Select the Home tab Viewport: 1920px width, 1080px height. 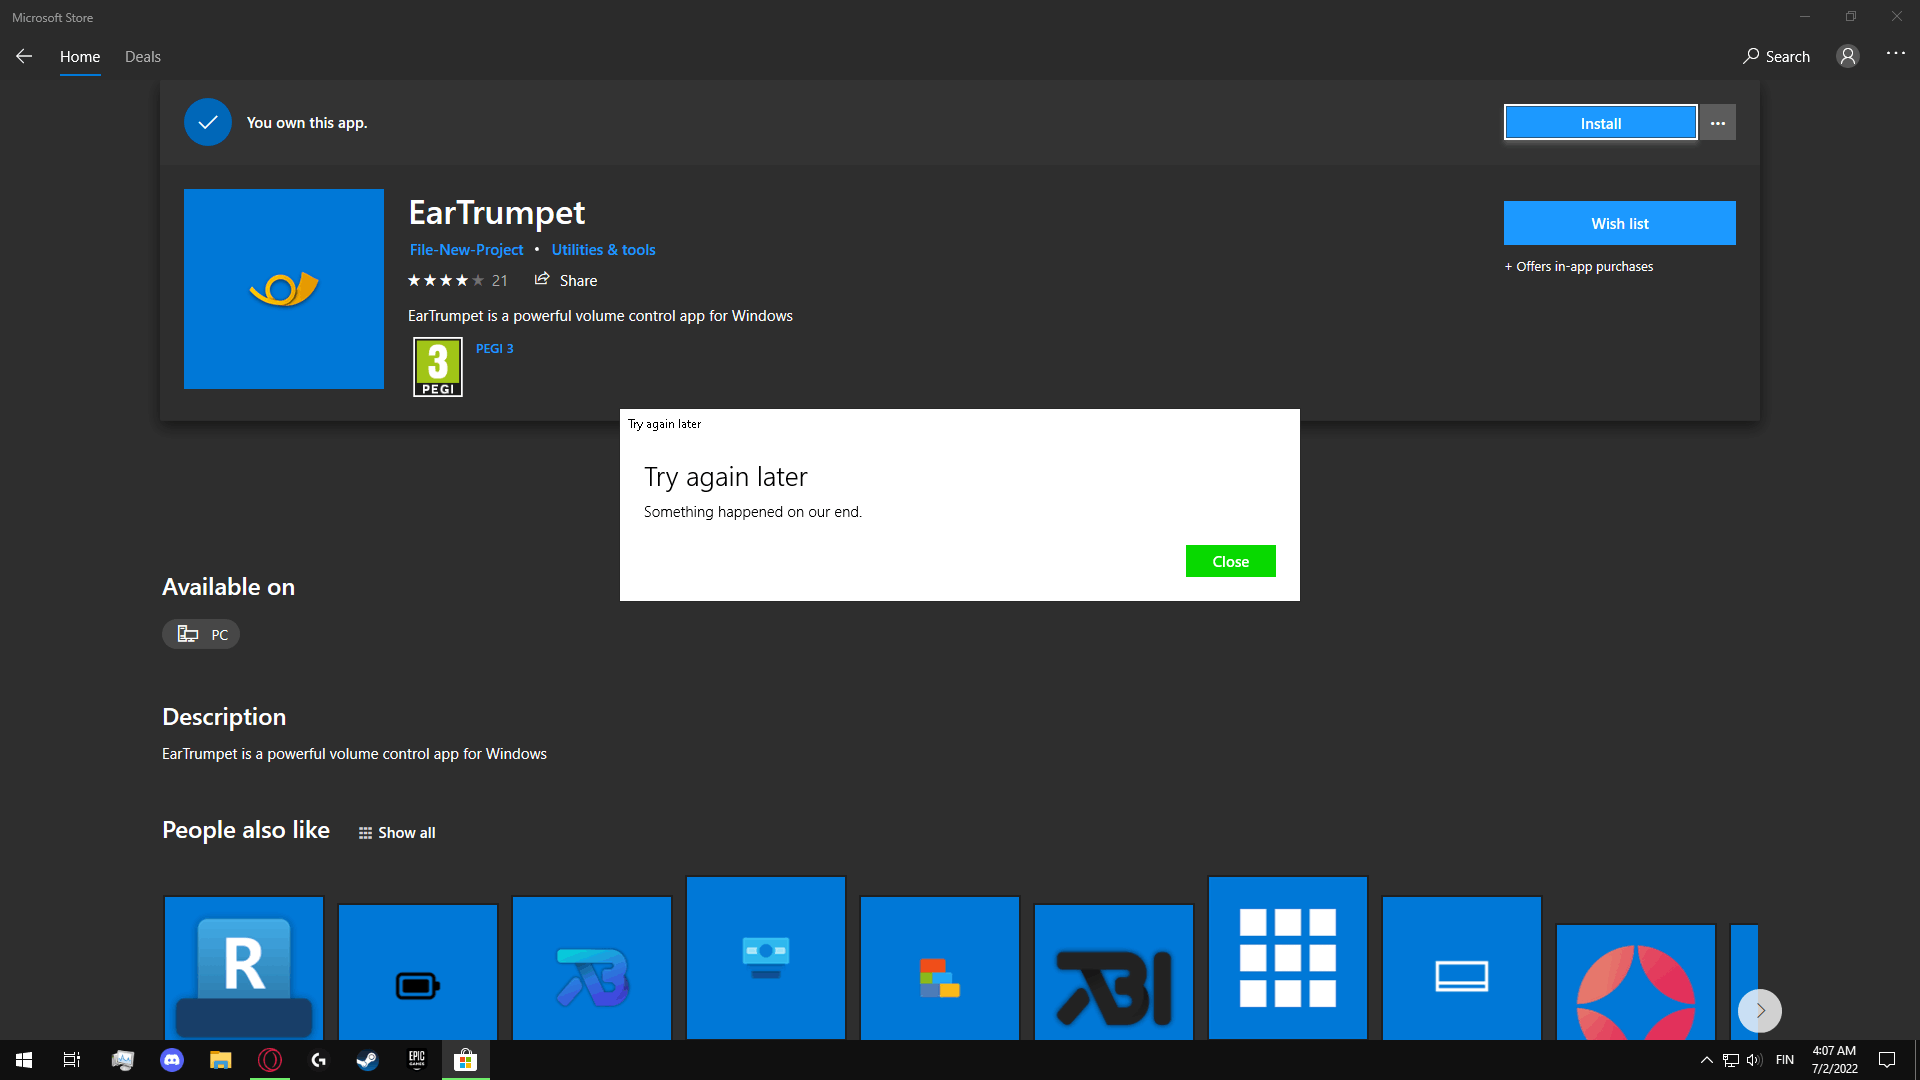click(80, 57)
